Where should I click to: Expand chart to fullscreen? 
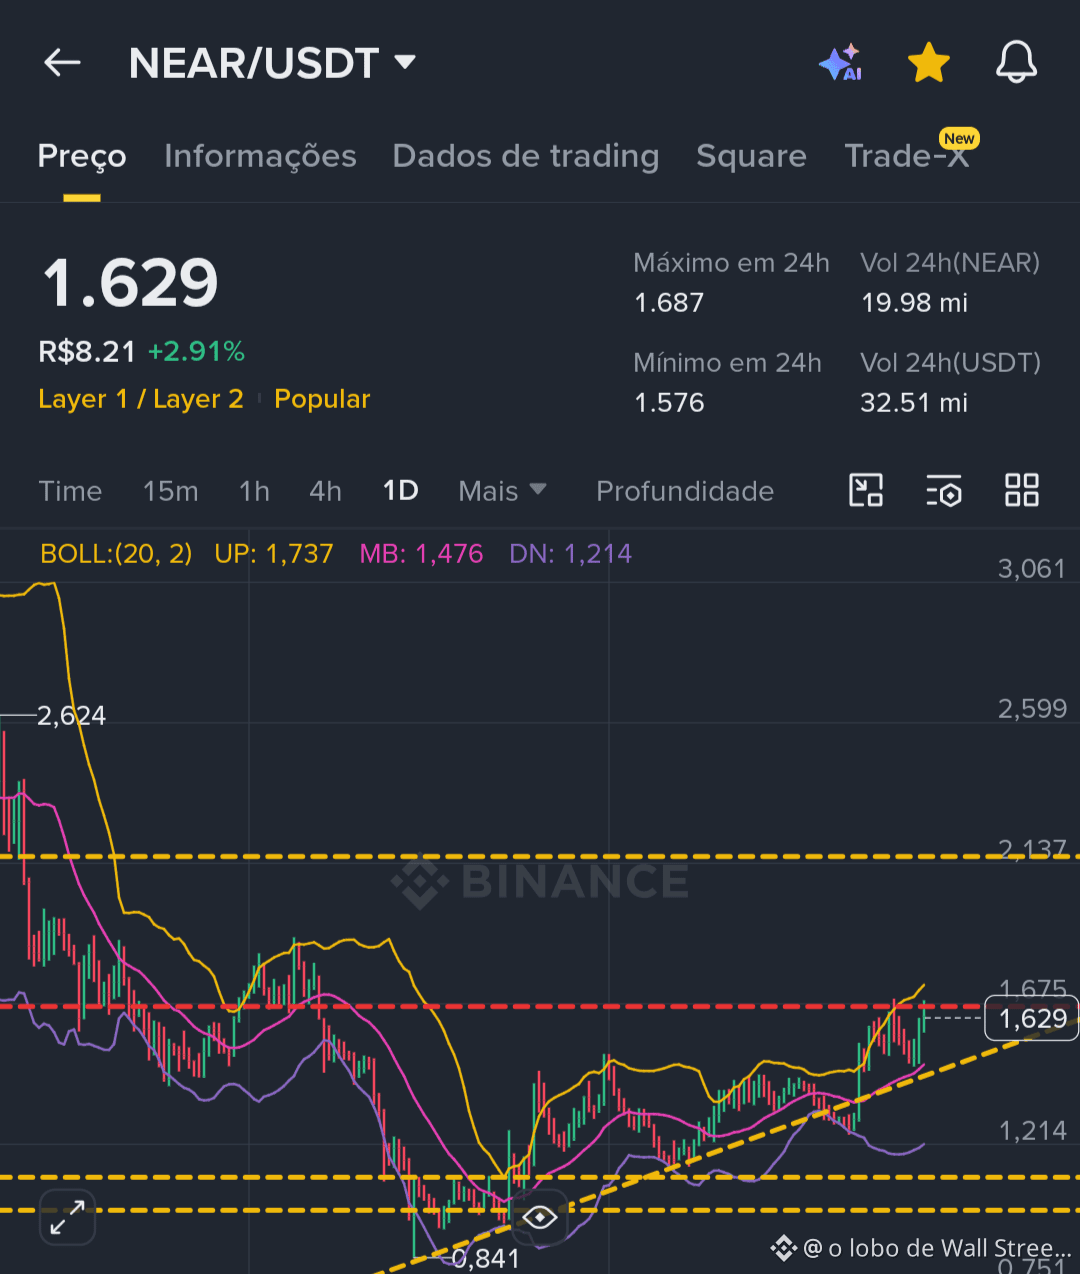67,1217
